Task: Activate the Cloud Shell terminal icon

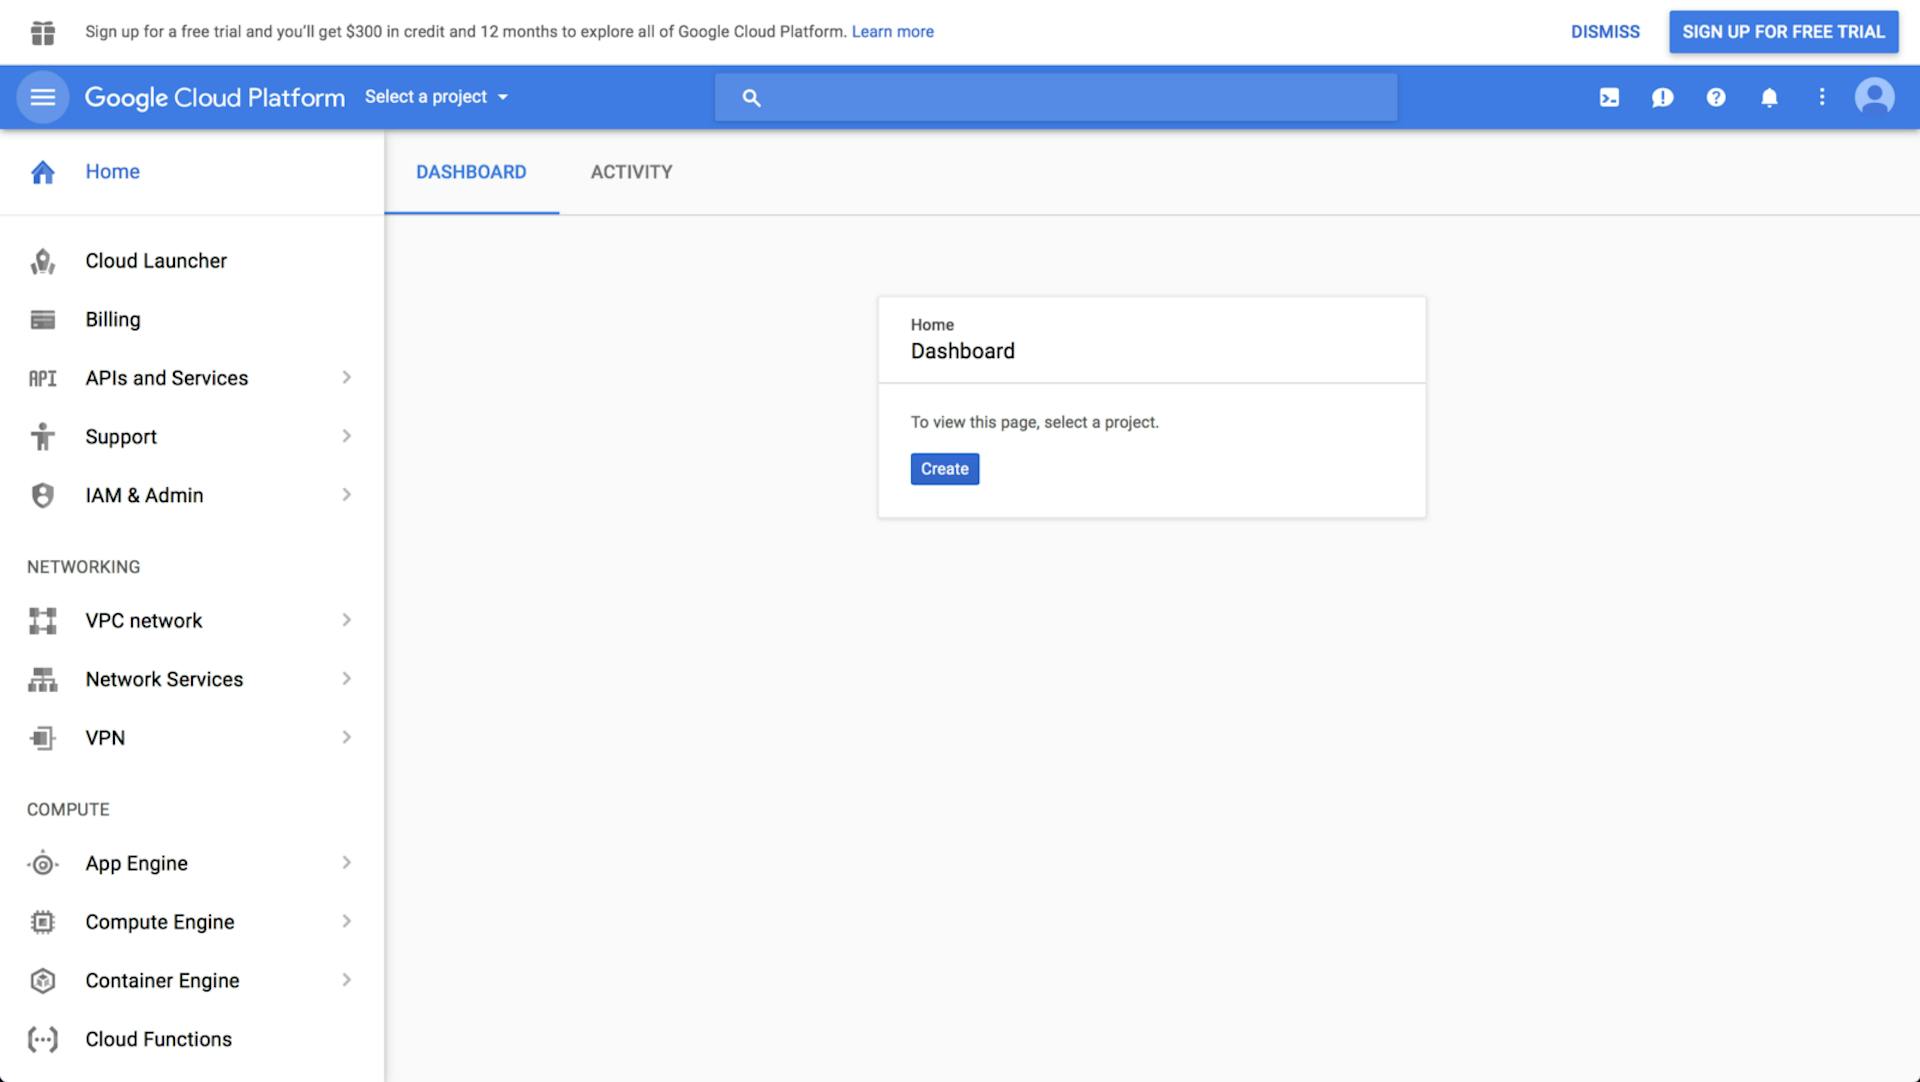Action: 1608,97
